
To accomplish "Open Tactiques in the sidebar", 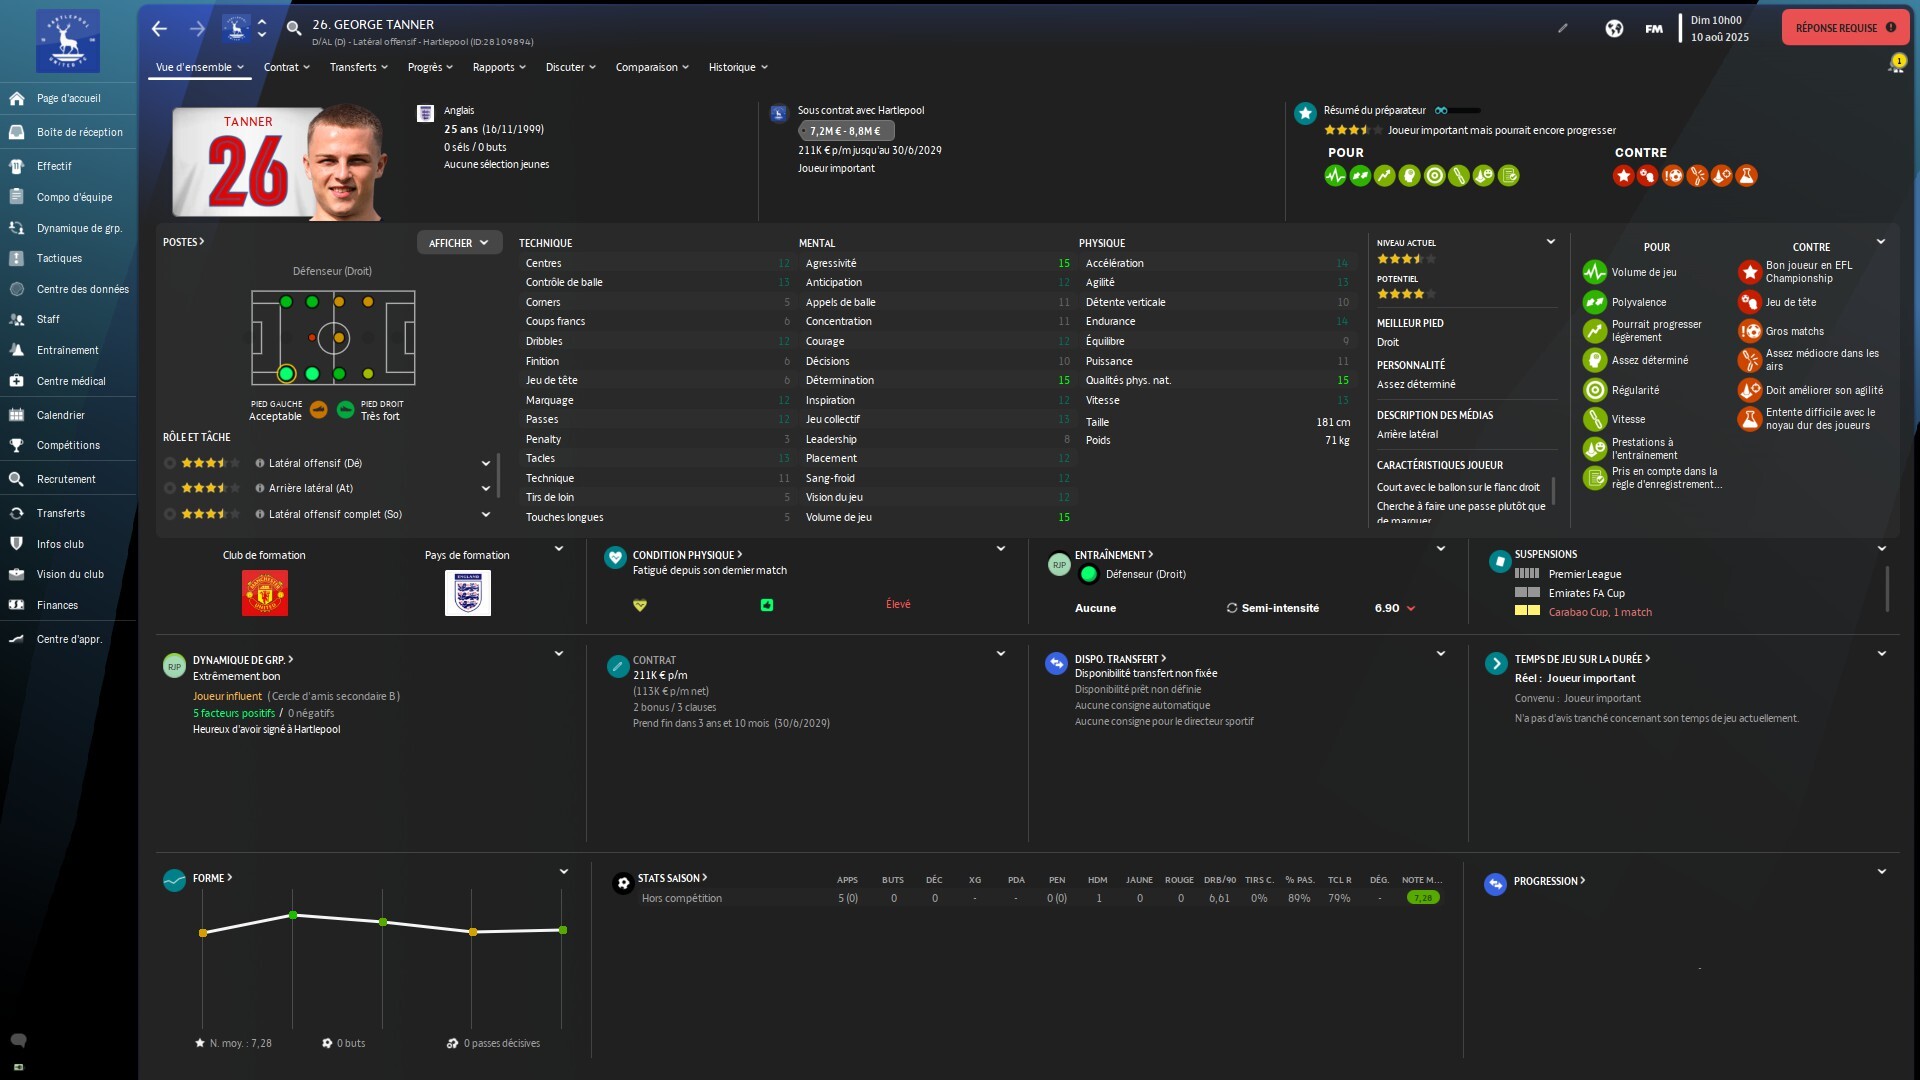I will click(x=59, y=258).
